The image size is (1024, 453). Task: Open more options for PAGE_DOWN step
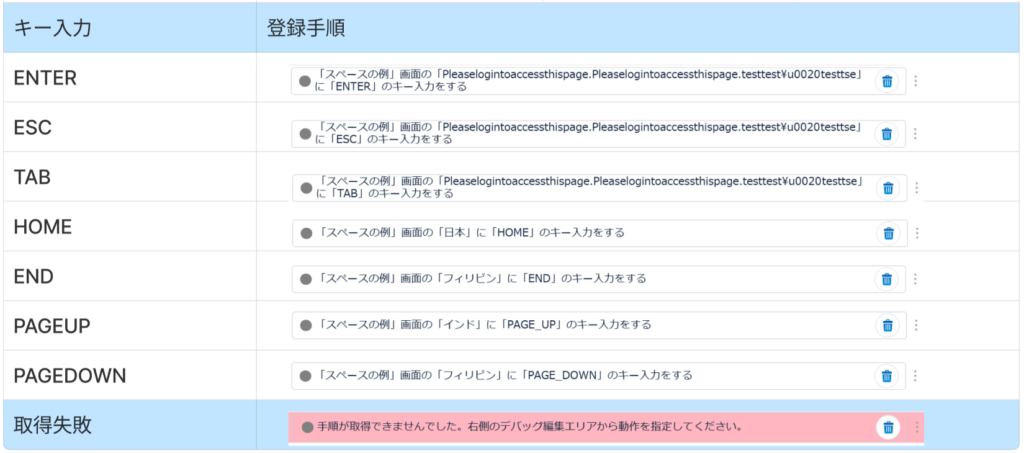[916, 376]
